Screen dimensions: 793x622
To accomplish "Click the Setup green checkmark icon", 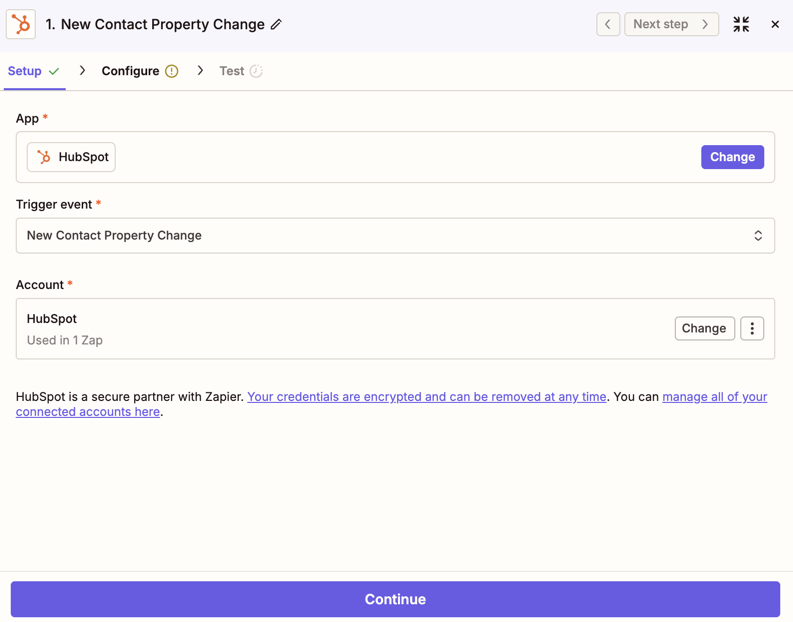I will click(54, 71).
